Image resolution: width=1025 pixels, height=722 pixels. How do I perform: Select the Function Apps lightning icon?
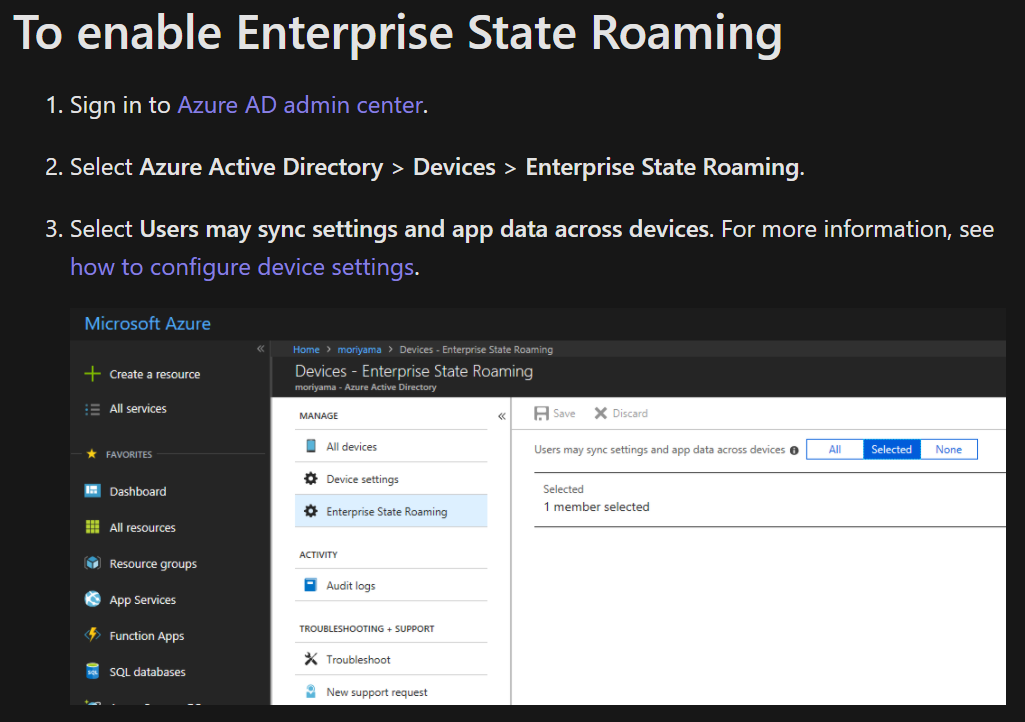point(92,635)
